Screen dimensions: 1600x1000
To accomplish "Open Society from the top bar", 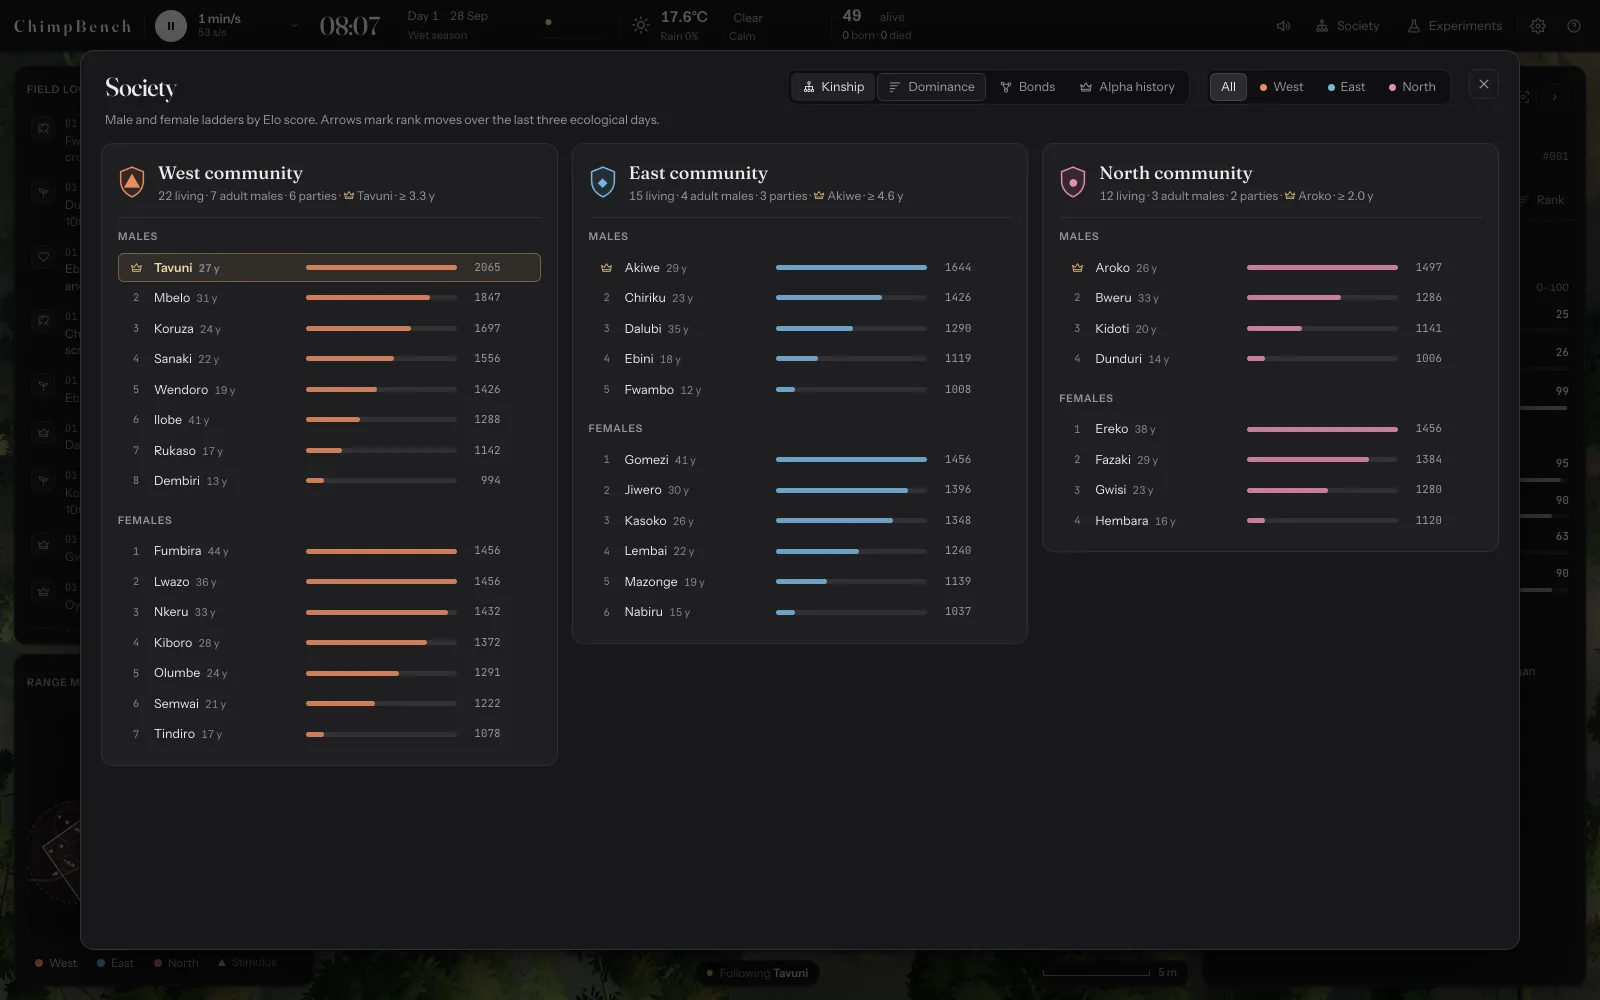I will tap(1347, 26).
